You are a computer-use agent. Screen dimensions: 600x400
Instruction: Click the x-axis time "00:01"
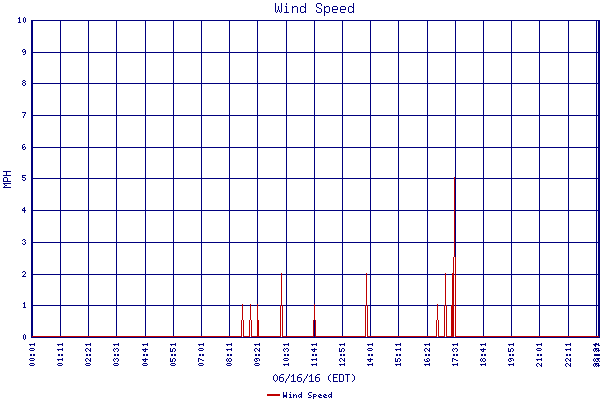click(x=32, y=354)
